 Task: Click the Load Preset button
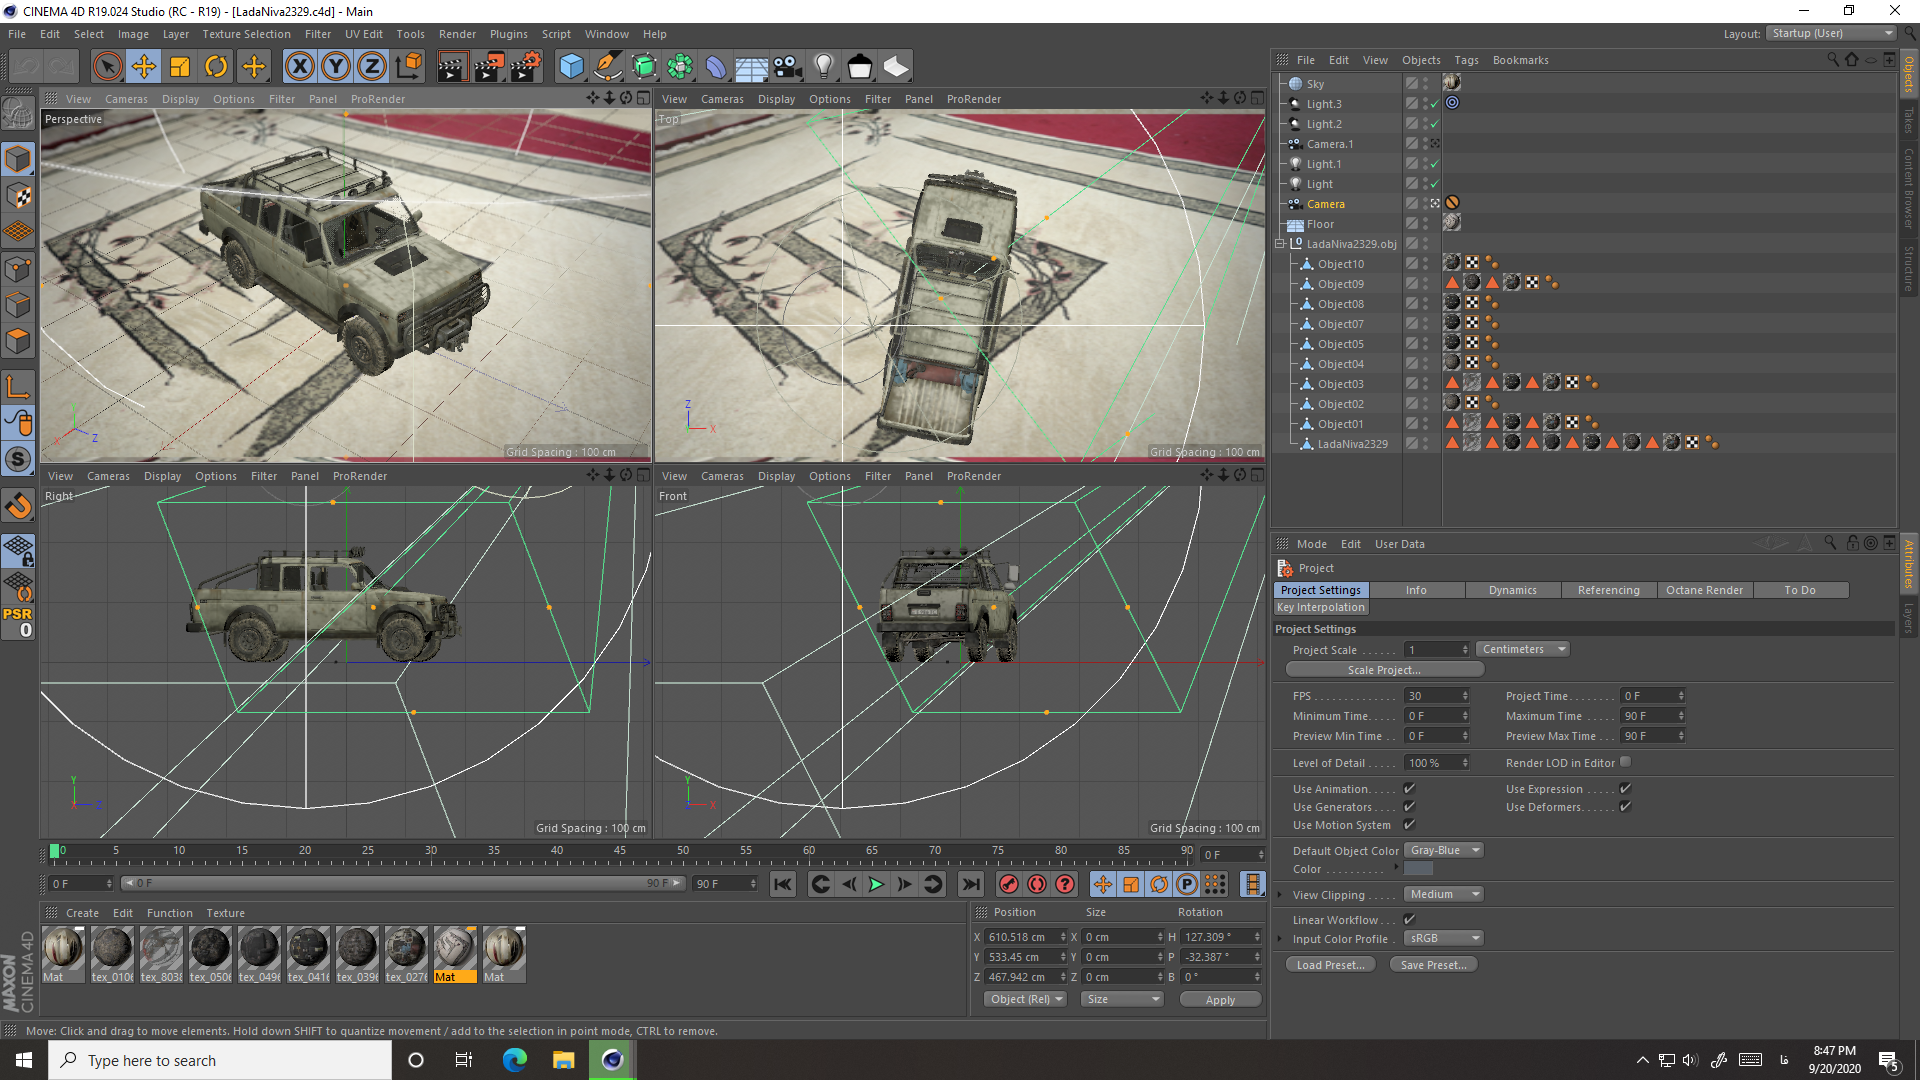point(1331,964)
